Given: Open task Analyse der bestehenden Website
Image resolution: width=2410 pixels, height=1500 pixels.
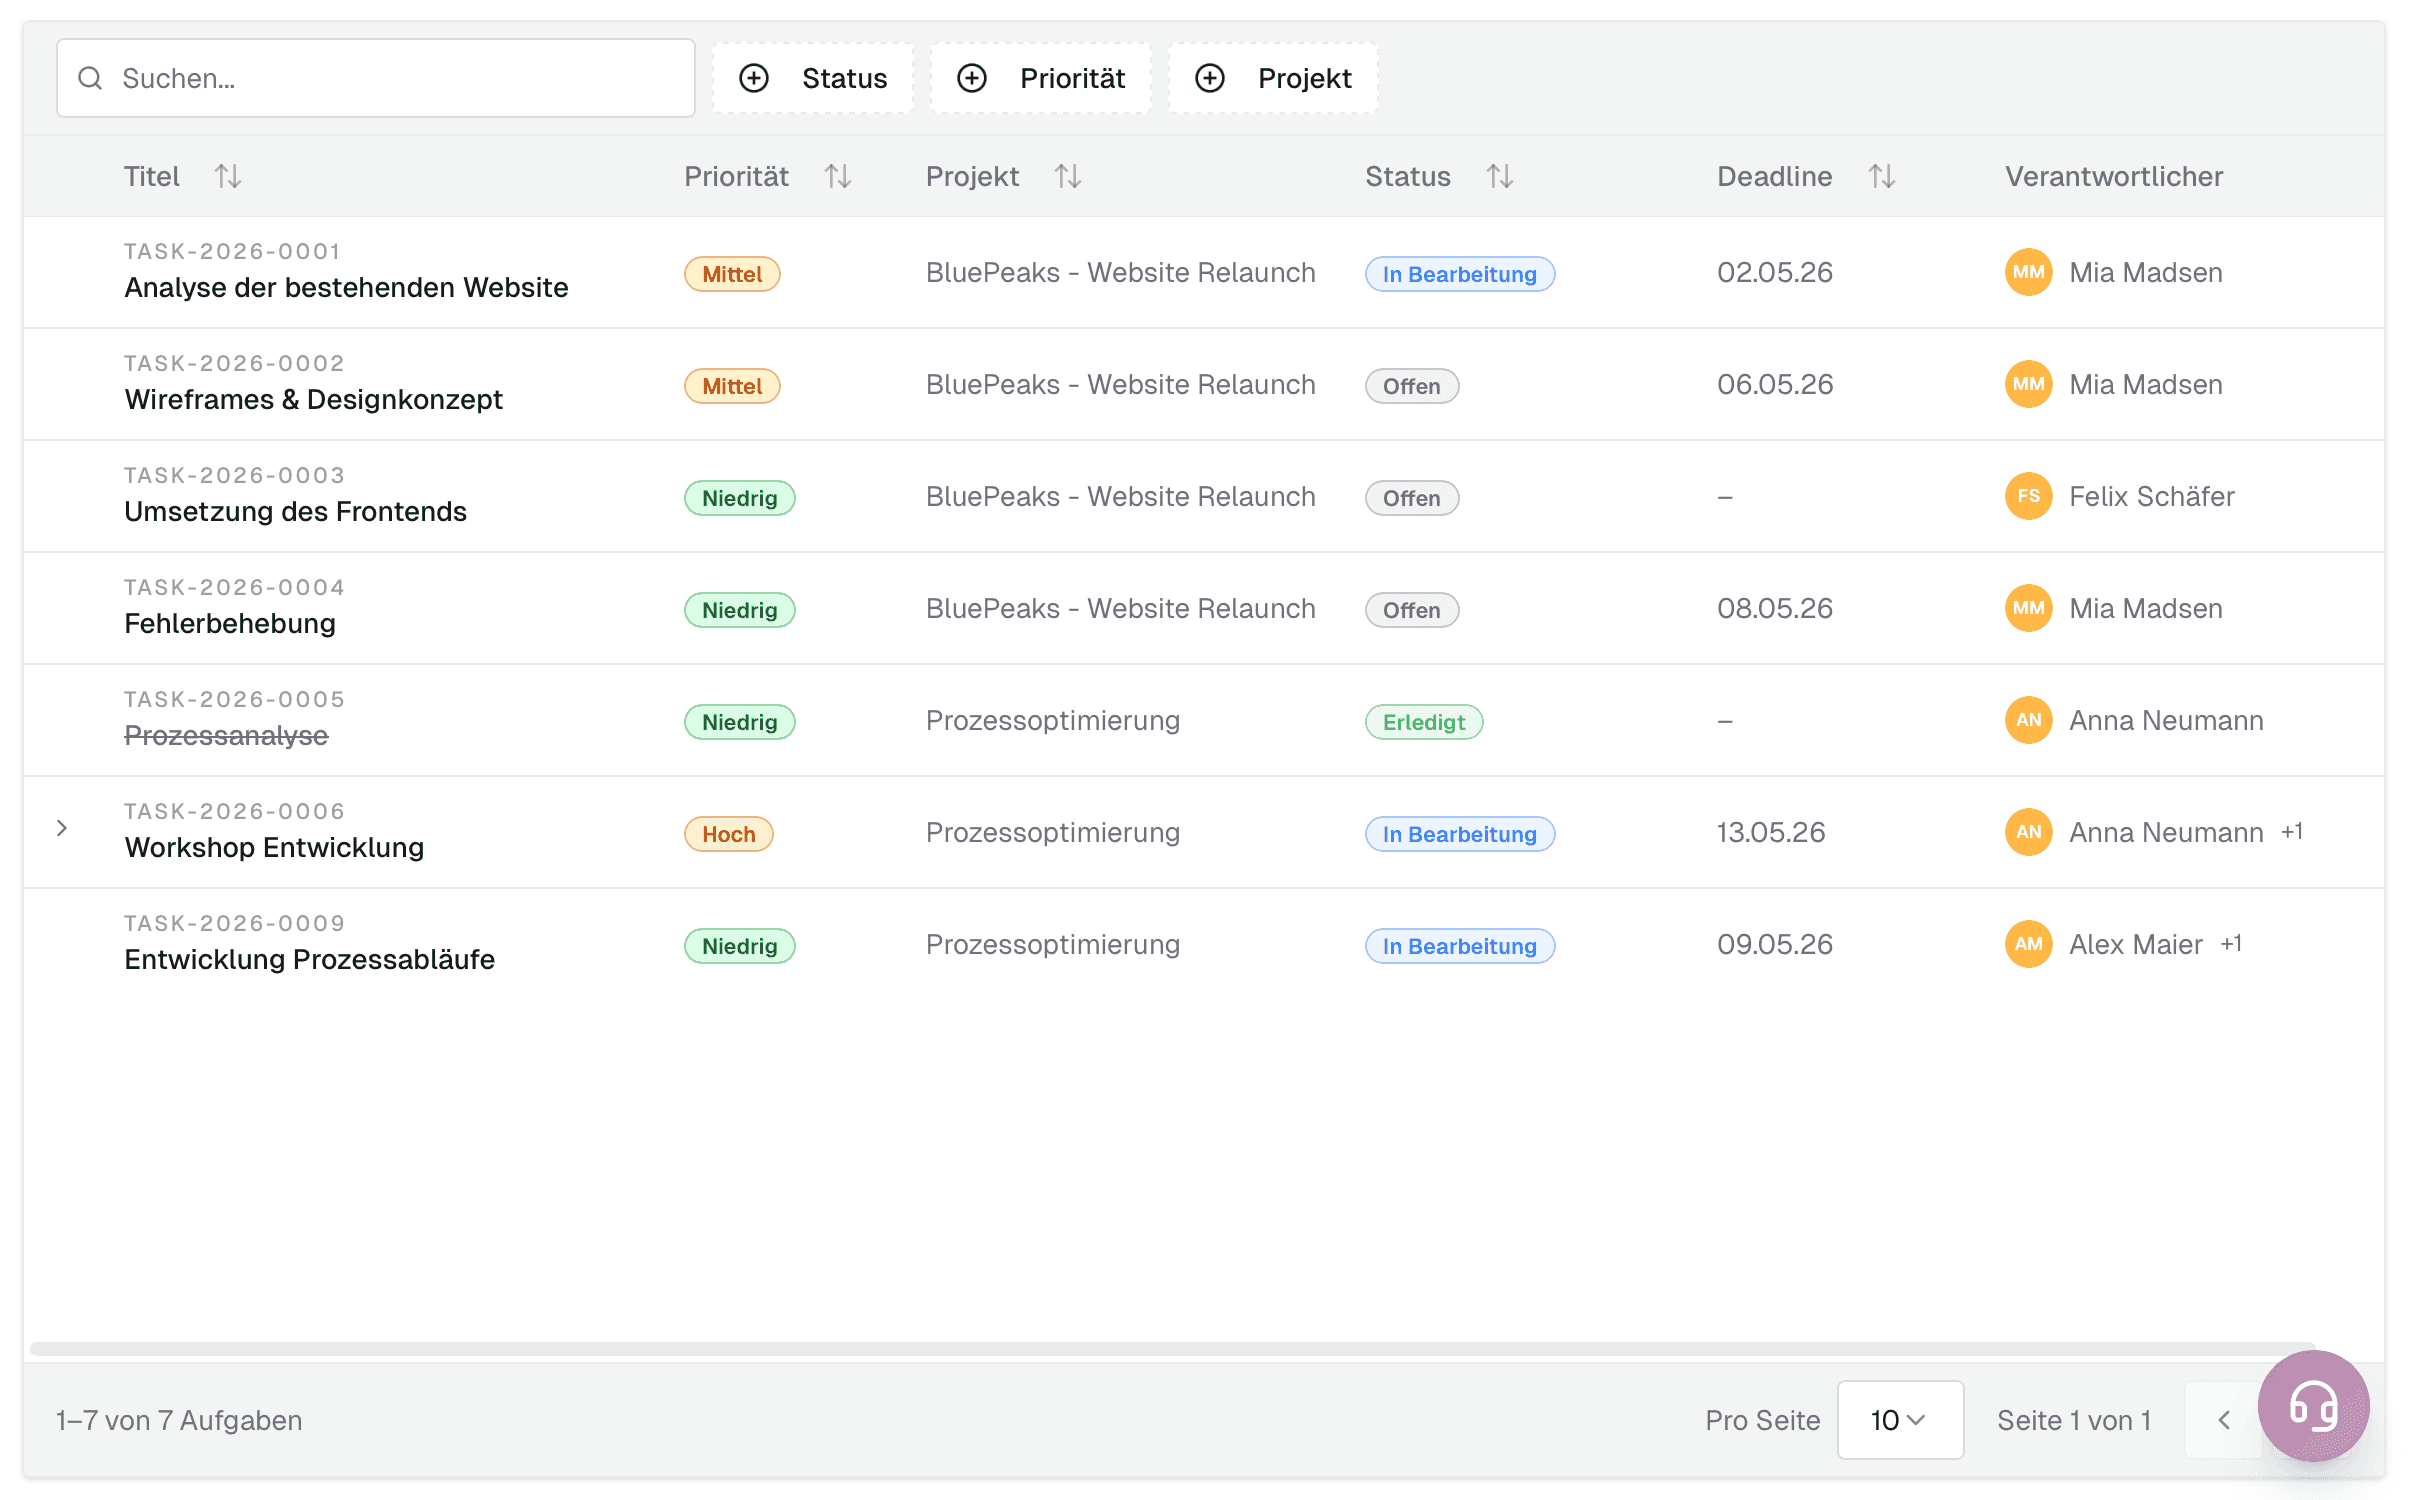Looking at the screenshot, I should click(346, 288).
